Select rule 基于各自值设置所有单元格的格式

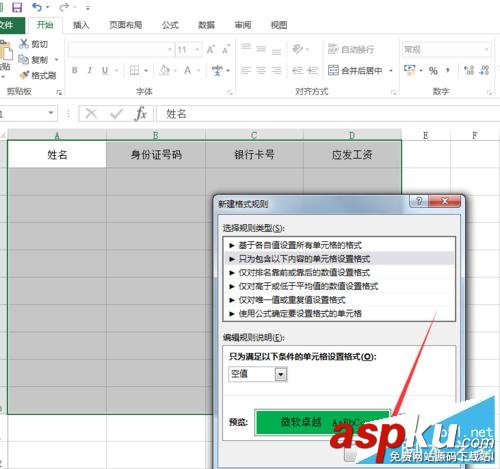pyautogui.click(x=339, y=245)
